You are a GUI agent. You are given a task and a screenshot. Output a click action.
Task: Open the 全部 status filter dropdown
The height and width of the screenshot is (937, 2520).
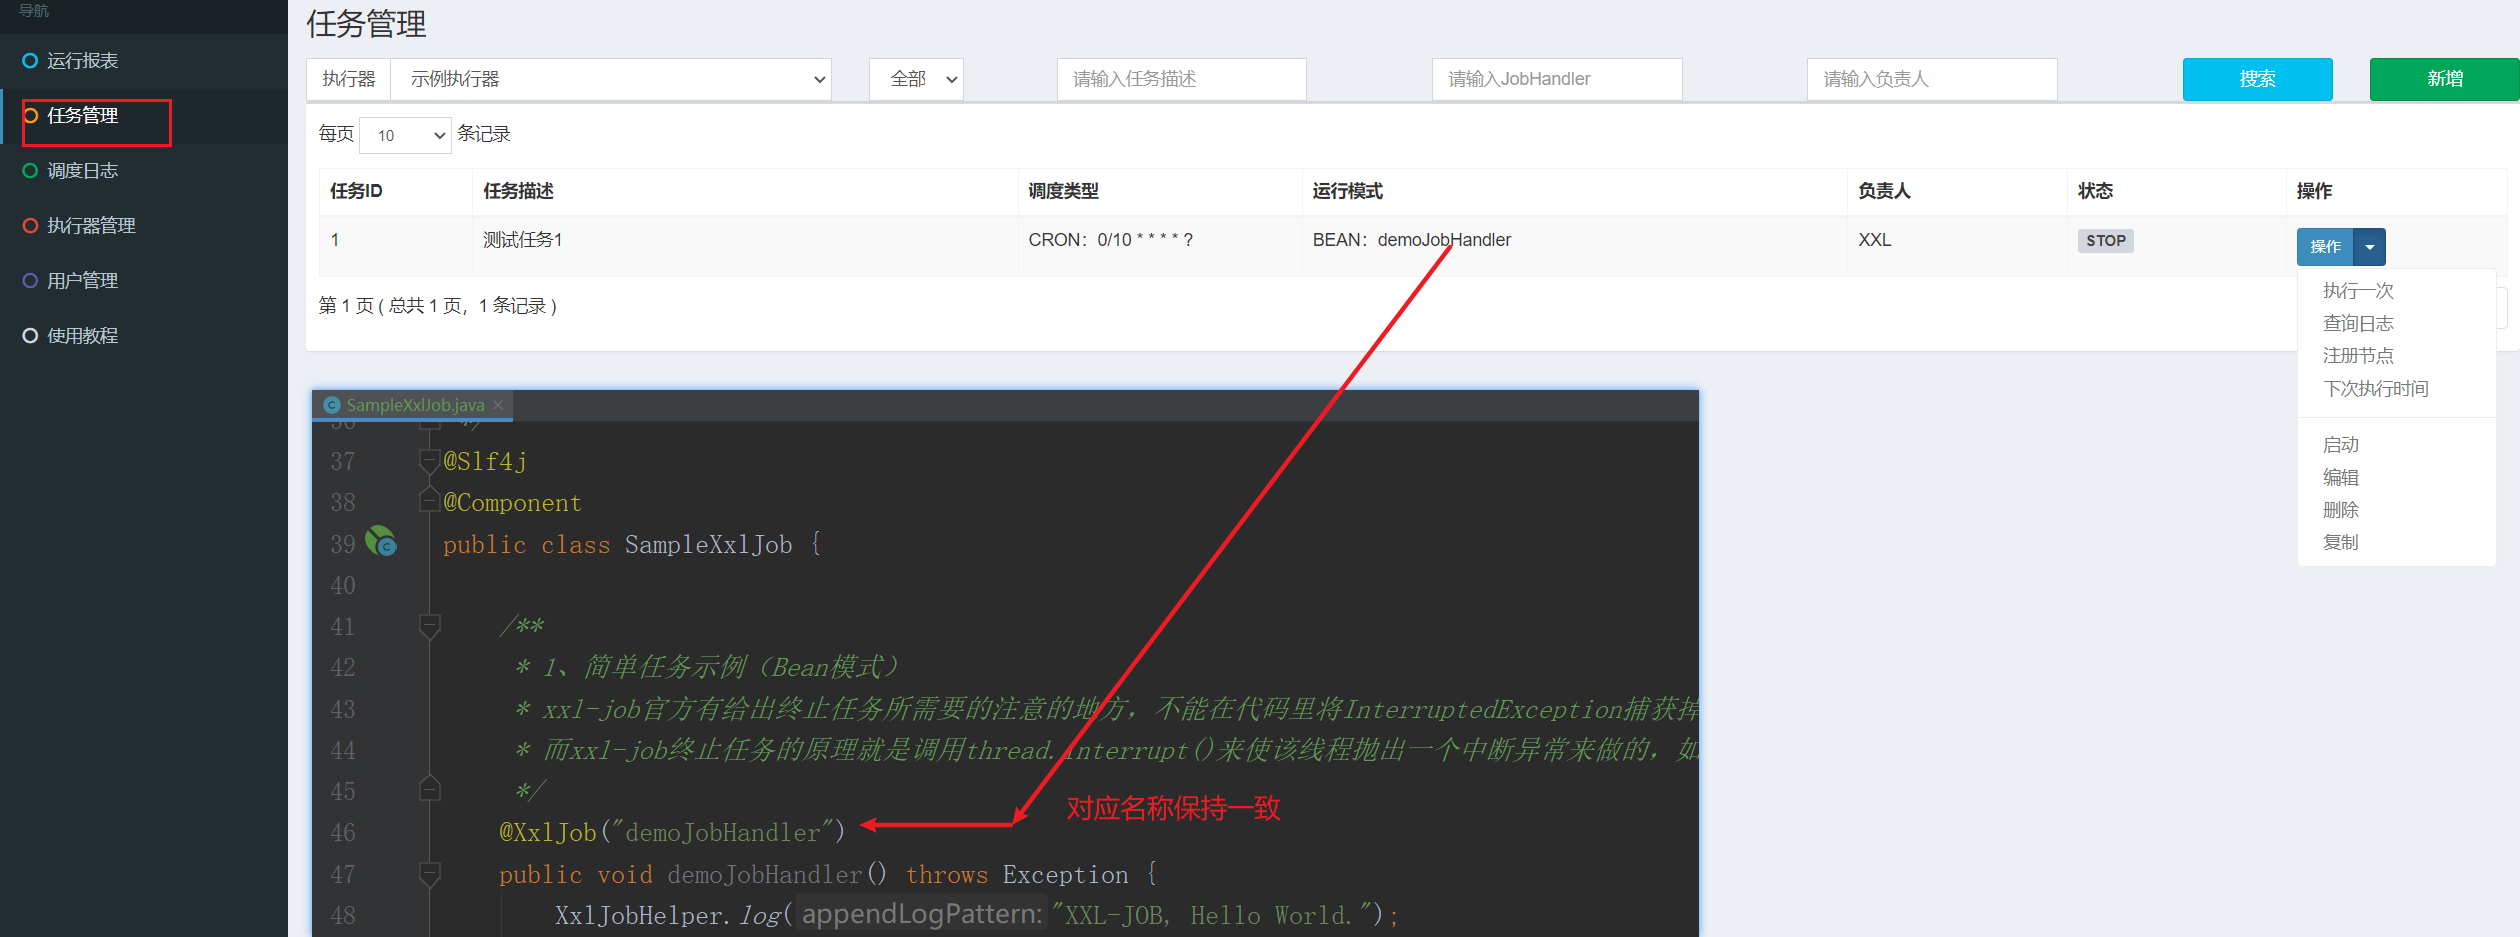pyautogui.click(x=916, y=79)
